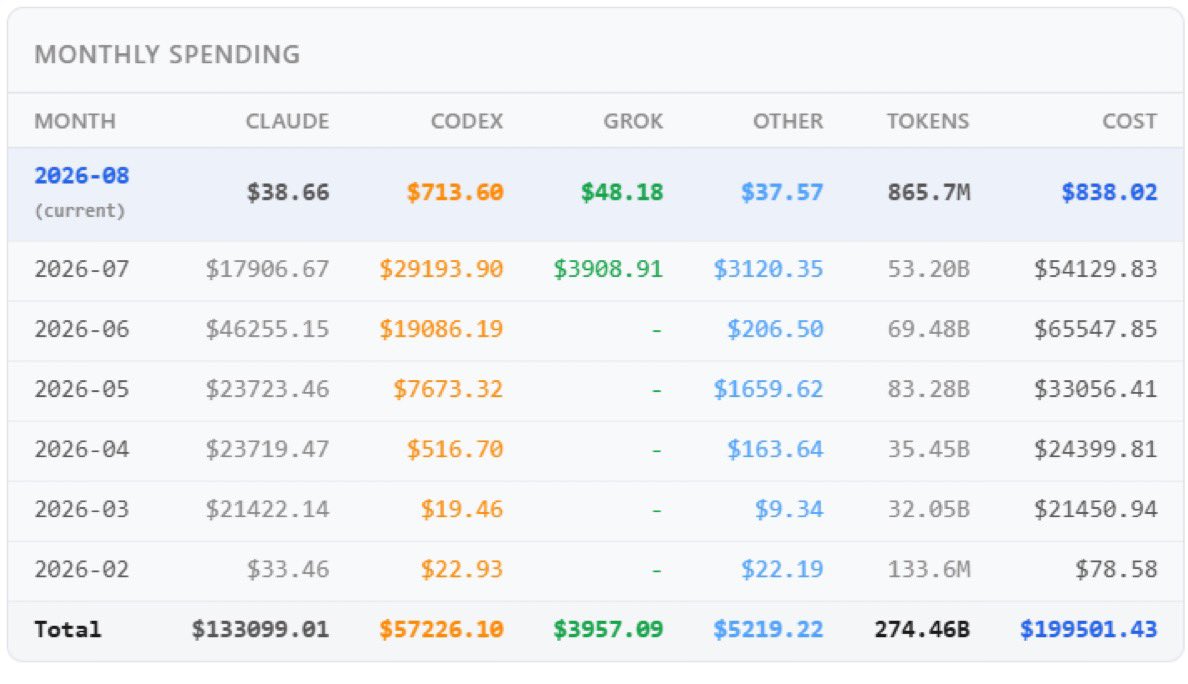Click the $713.60 Codex value

[x=455, y=192]
